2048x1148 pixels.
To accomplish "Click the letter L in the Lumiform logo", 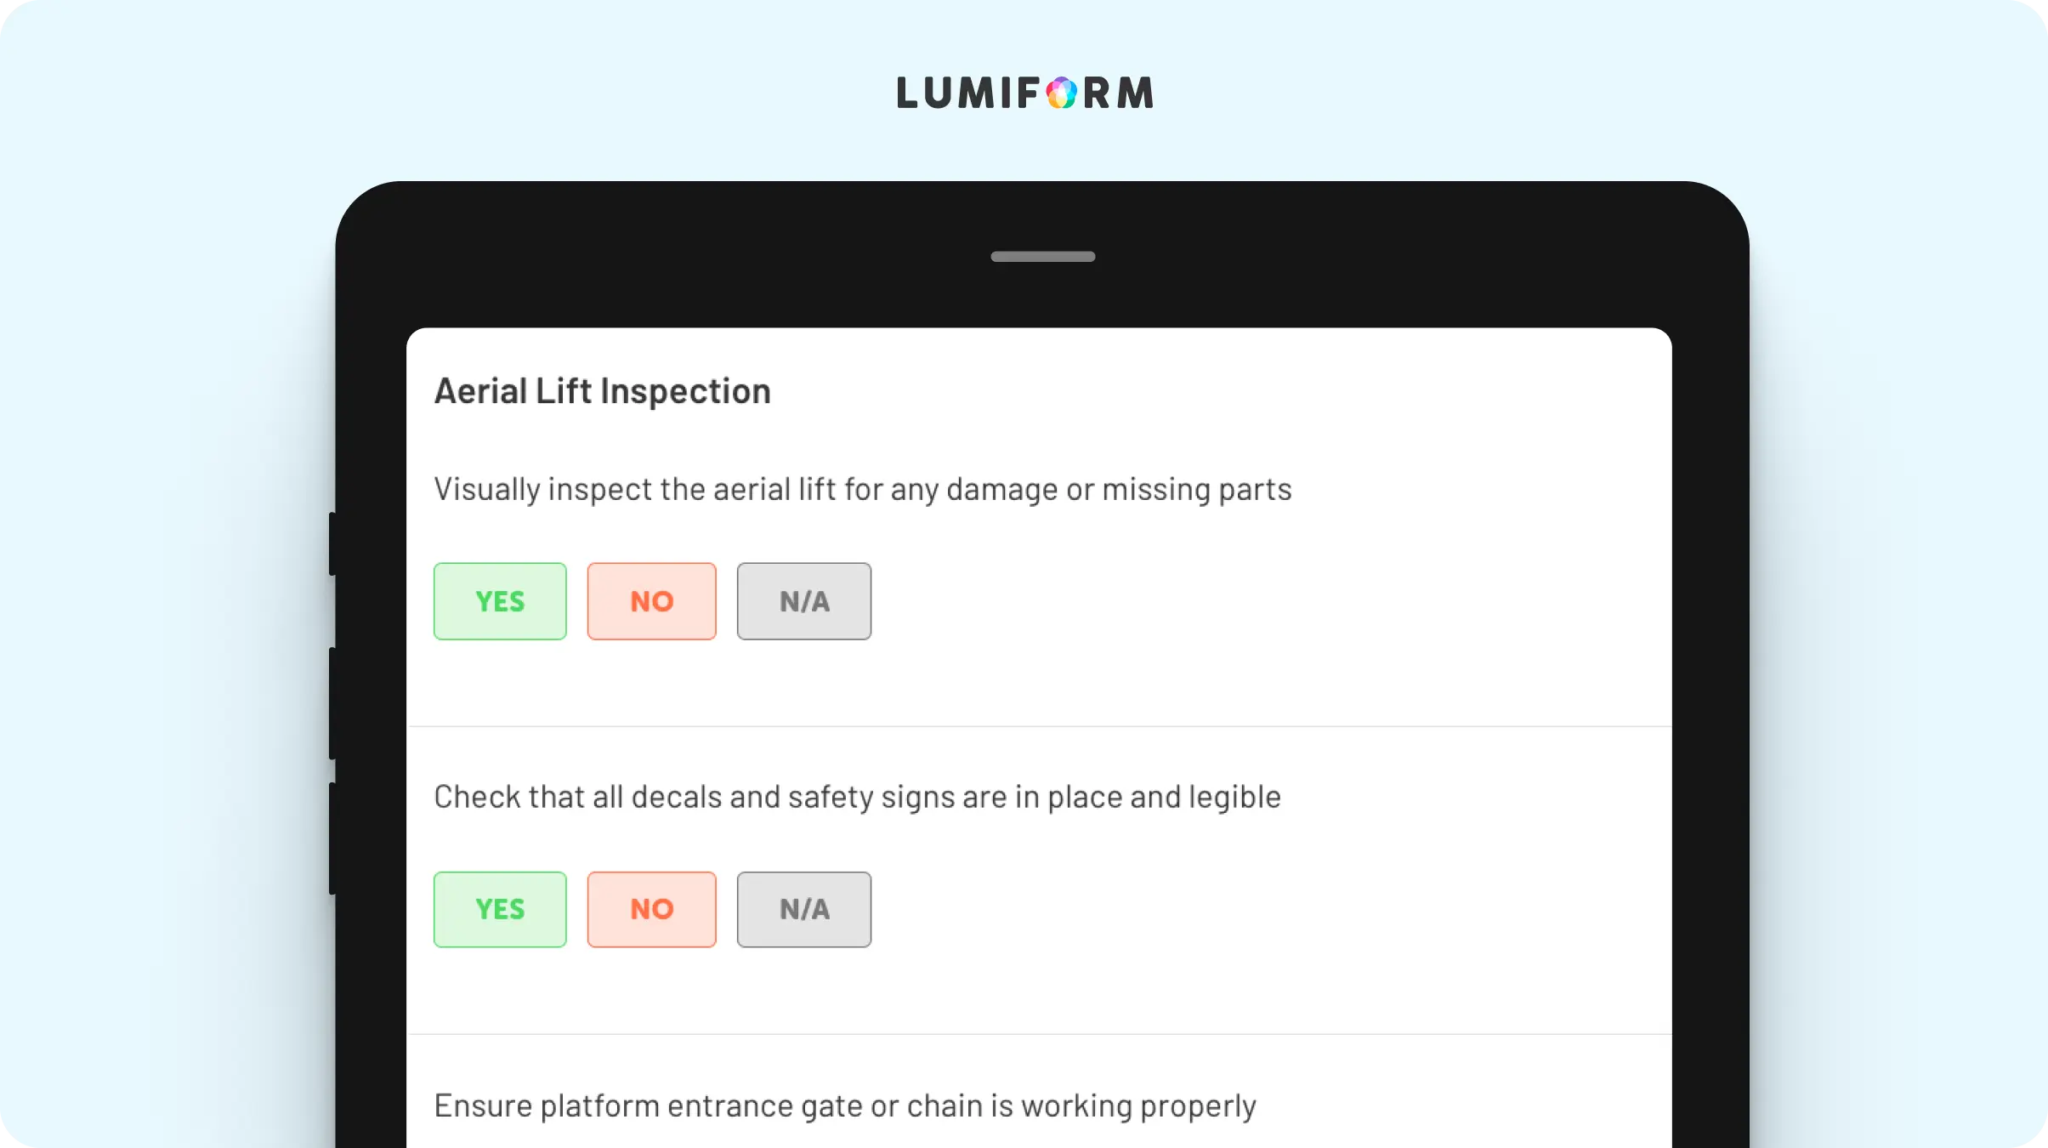I will coord(907,93).
